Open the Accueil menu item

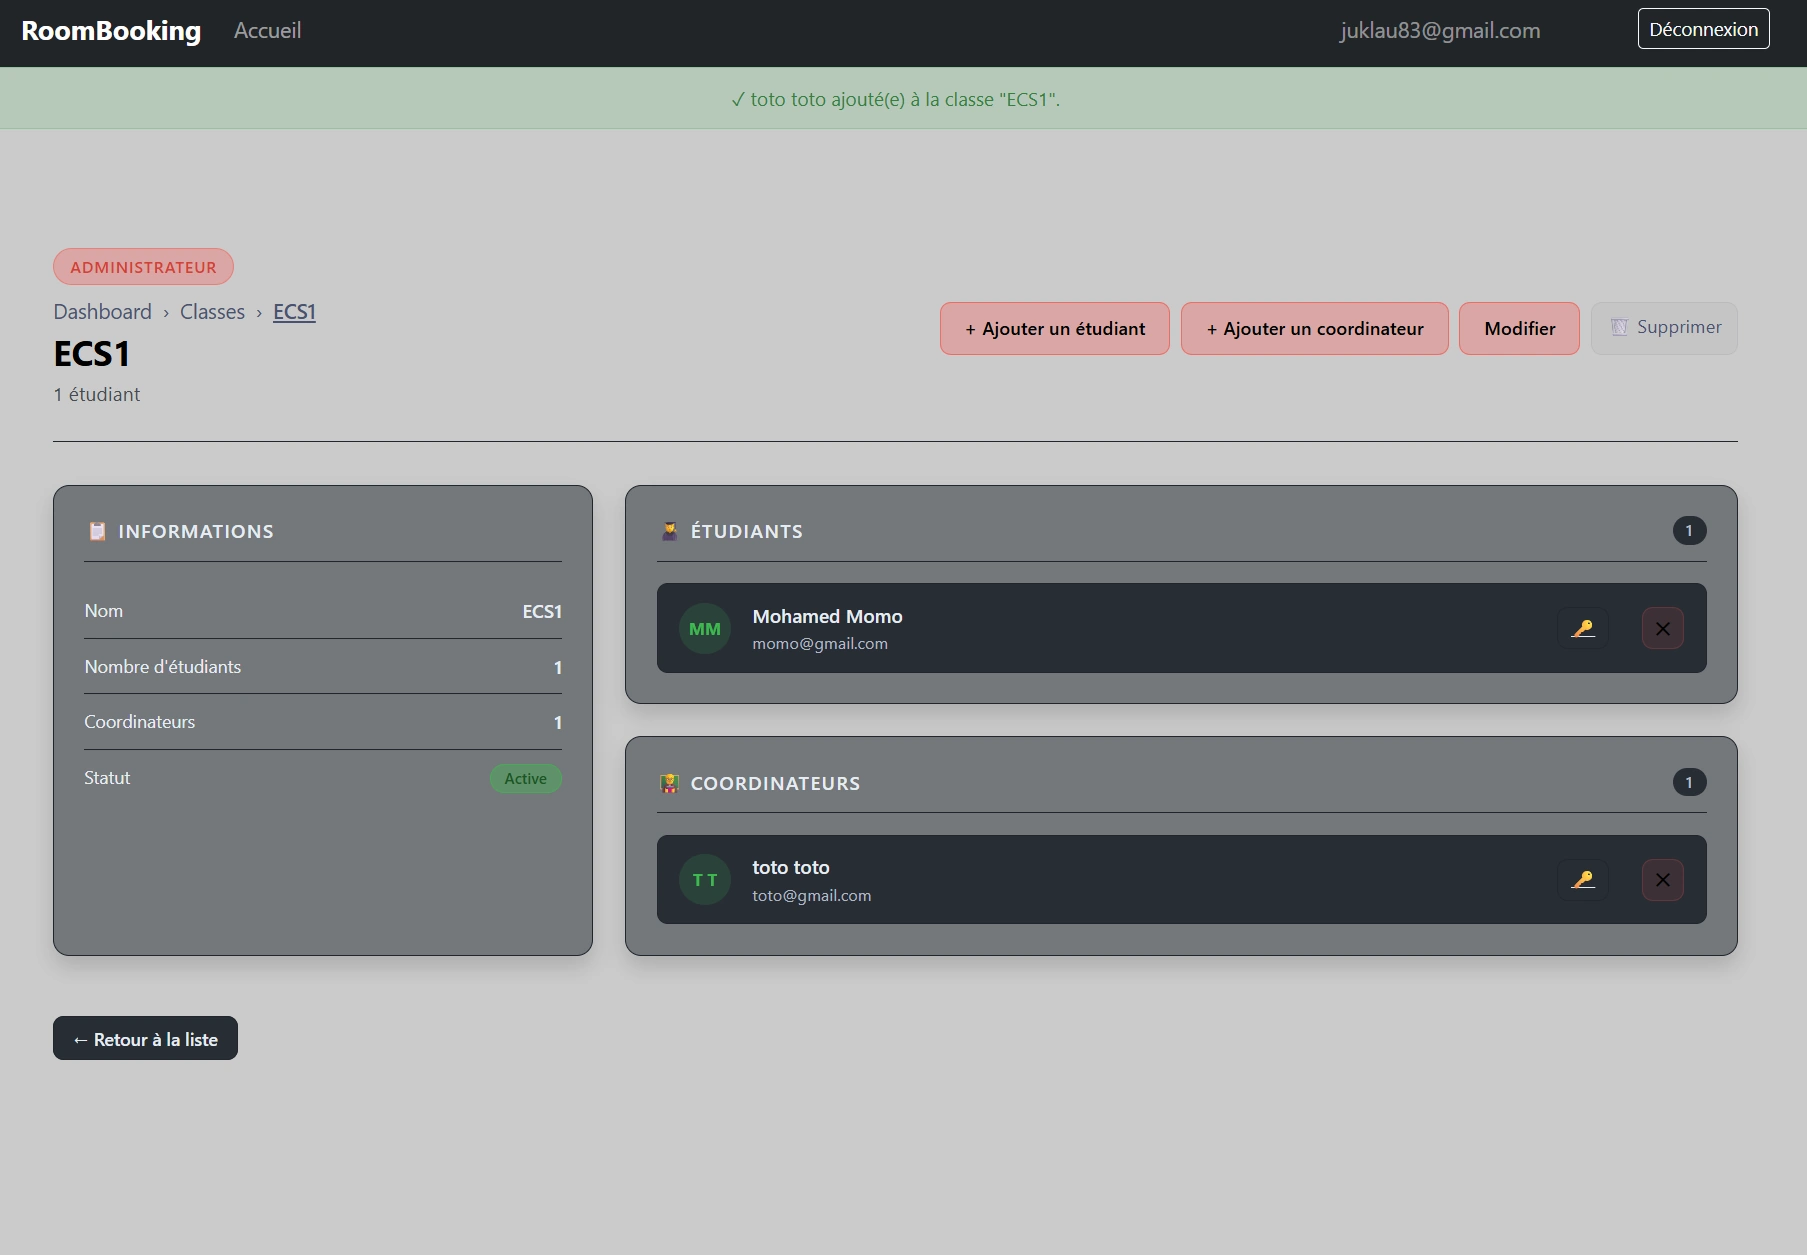point(267,30)
